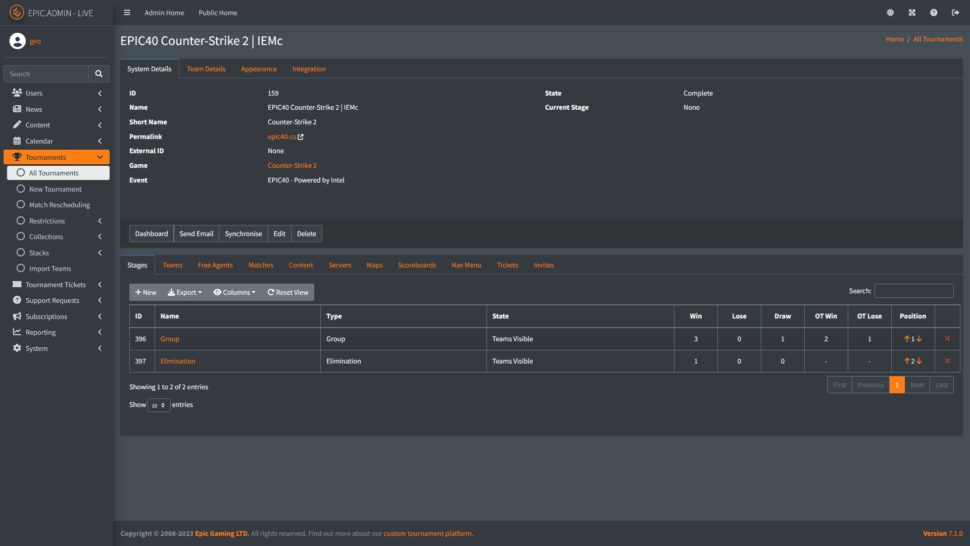Move Group stage down with arrow
Viewport: 970px width, 546px height.
[x=919, y=339]
